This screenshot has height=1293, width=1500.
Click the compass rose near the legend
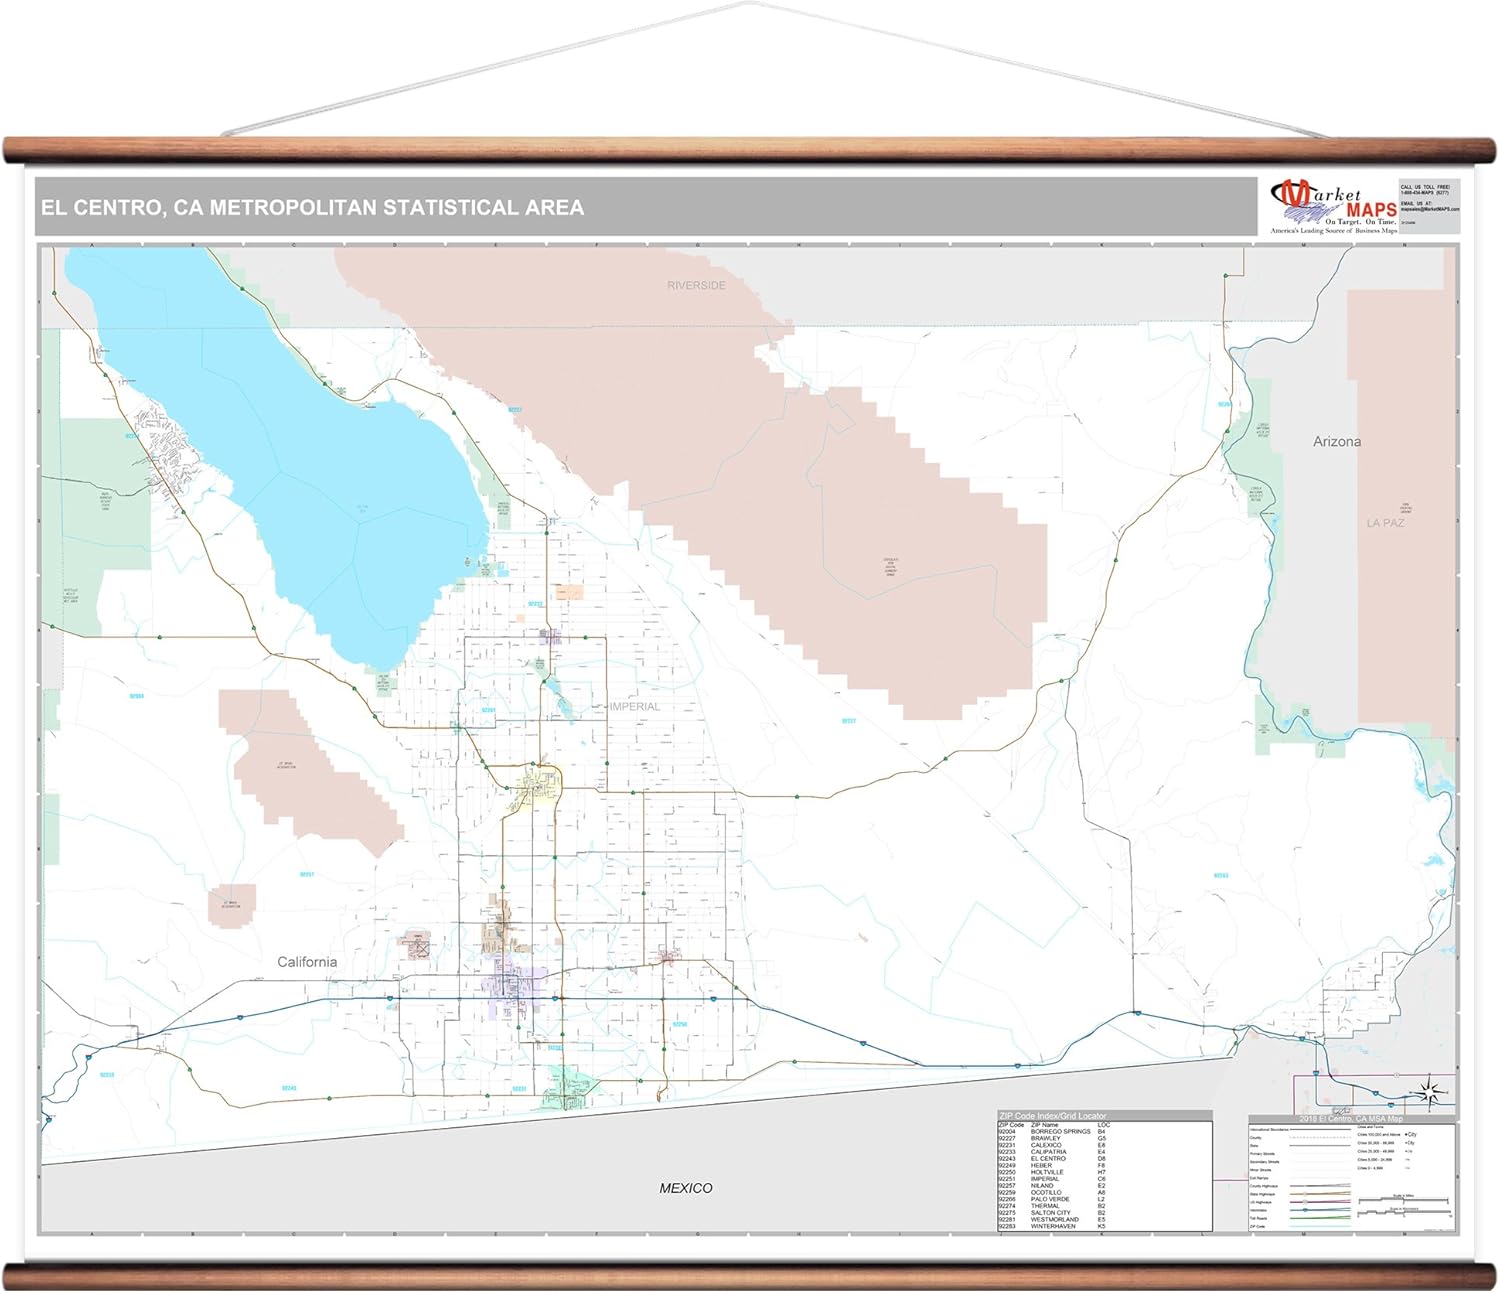tap(1431, 1092)
